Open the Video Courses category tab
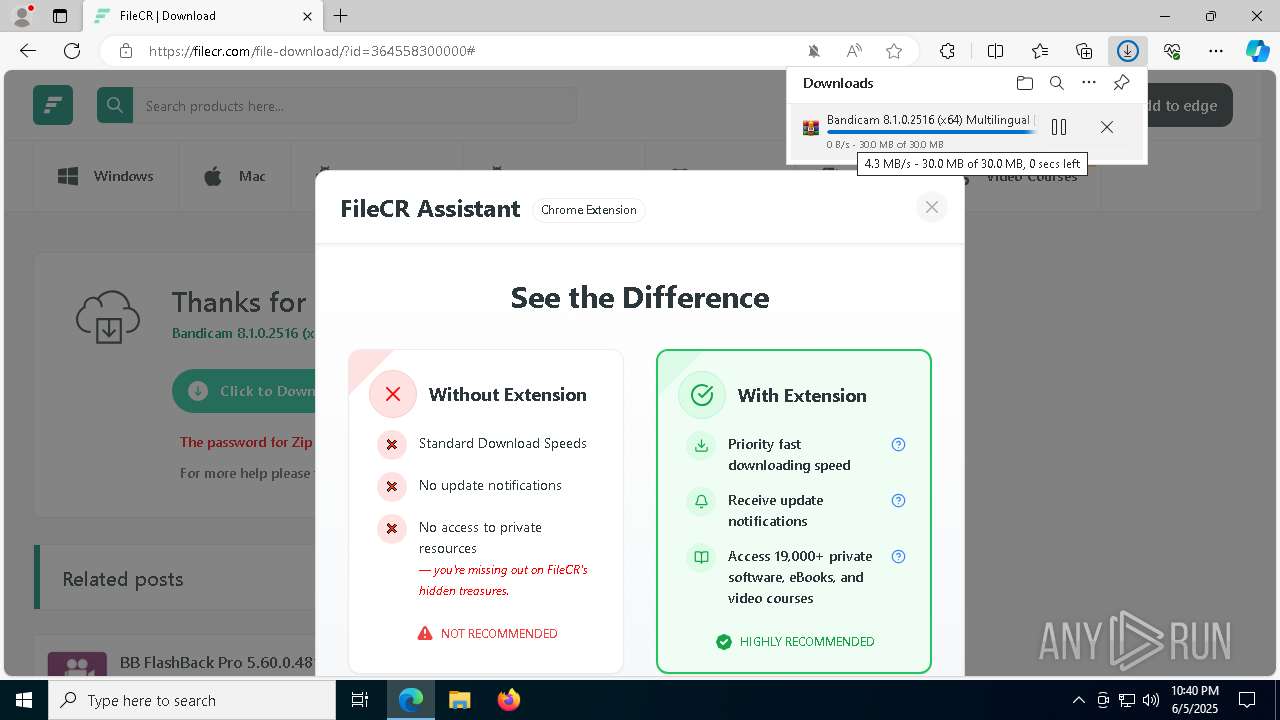 click(1032, 177)
